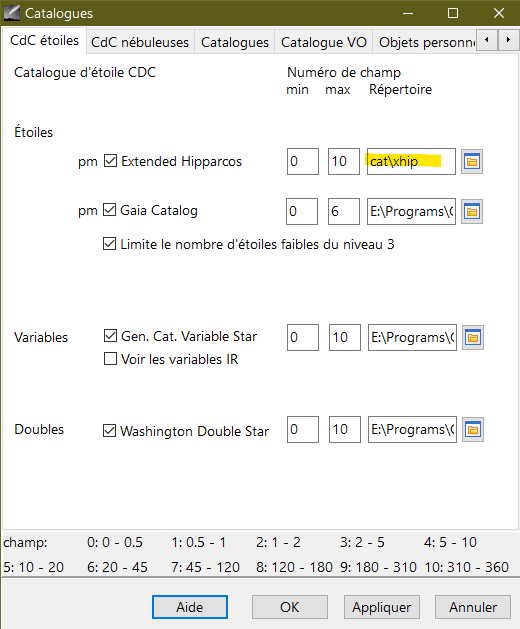Click the Gaia Catalog max field

[343, 211]
